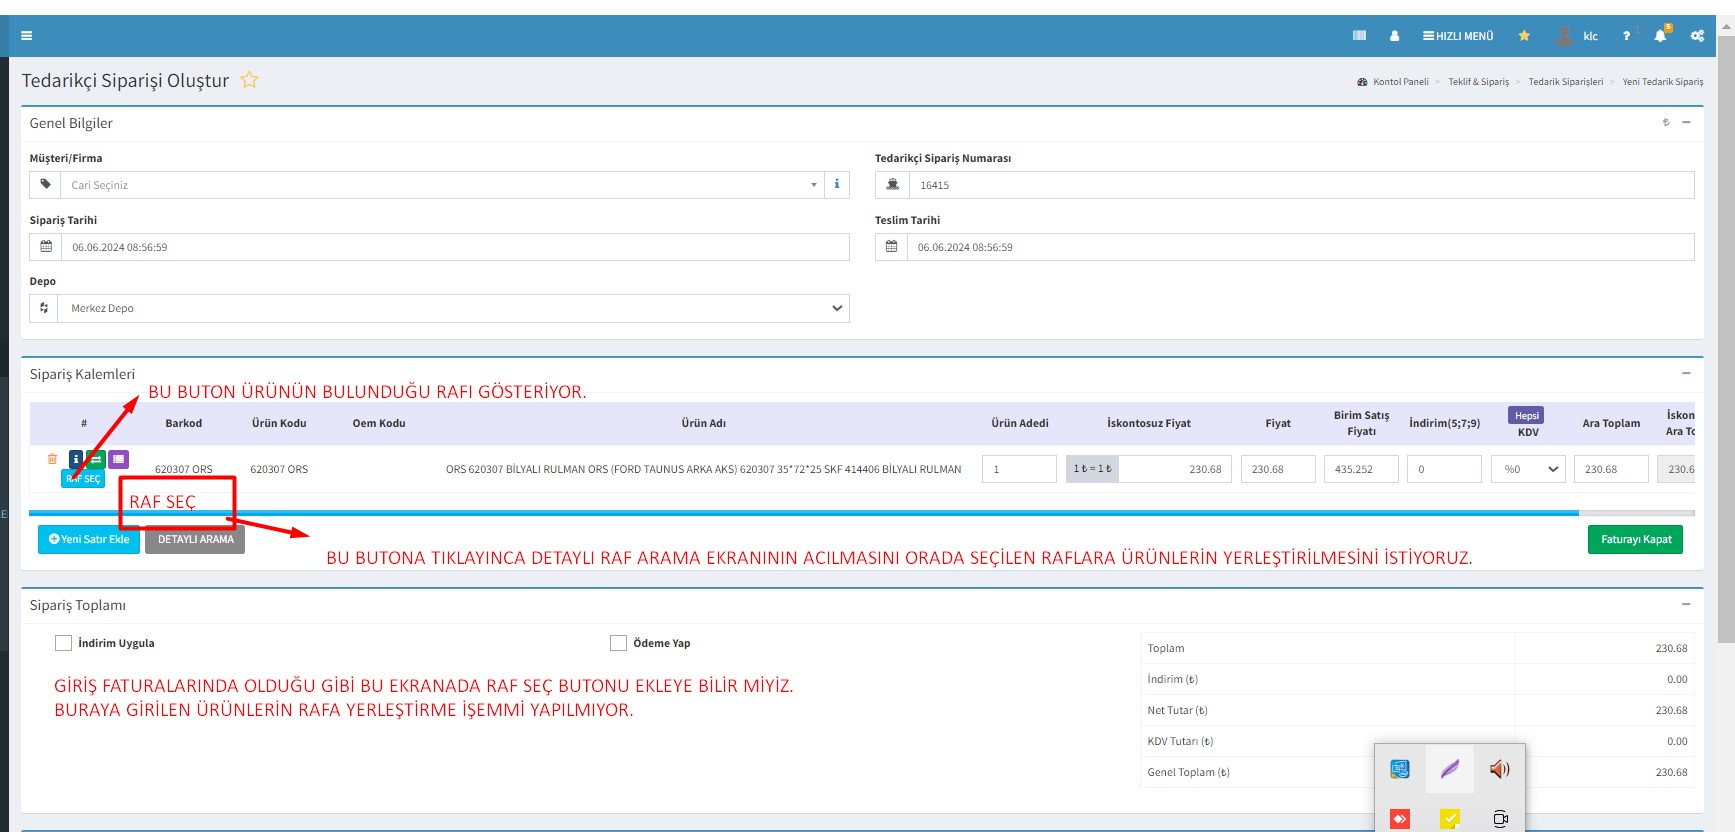Click the speaker volume icon in tray popup

click(x=1499, y=769)
